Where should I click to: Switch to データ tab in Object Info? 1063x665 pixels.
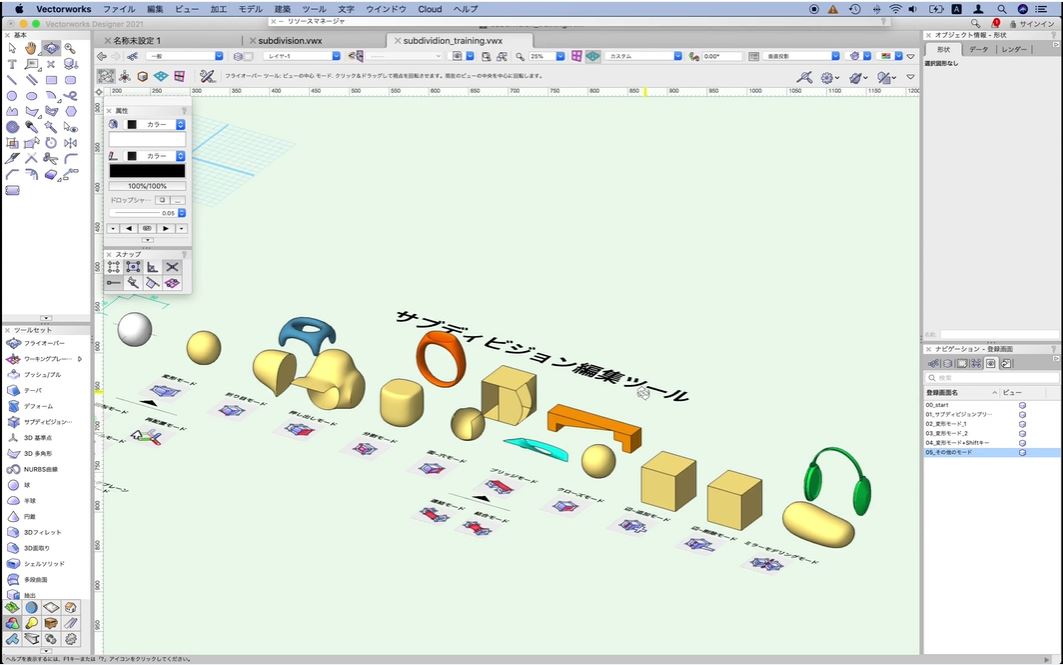click(x=978, y=49)
